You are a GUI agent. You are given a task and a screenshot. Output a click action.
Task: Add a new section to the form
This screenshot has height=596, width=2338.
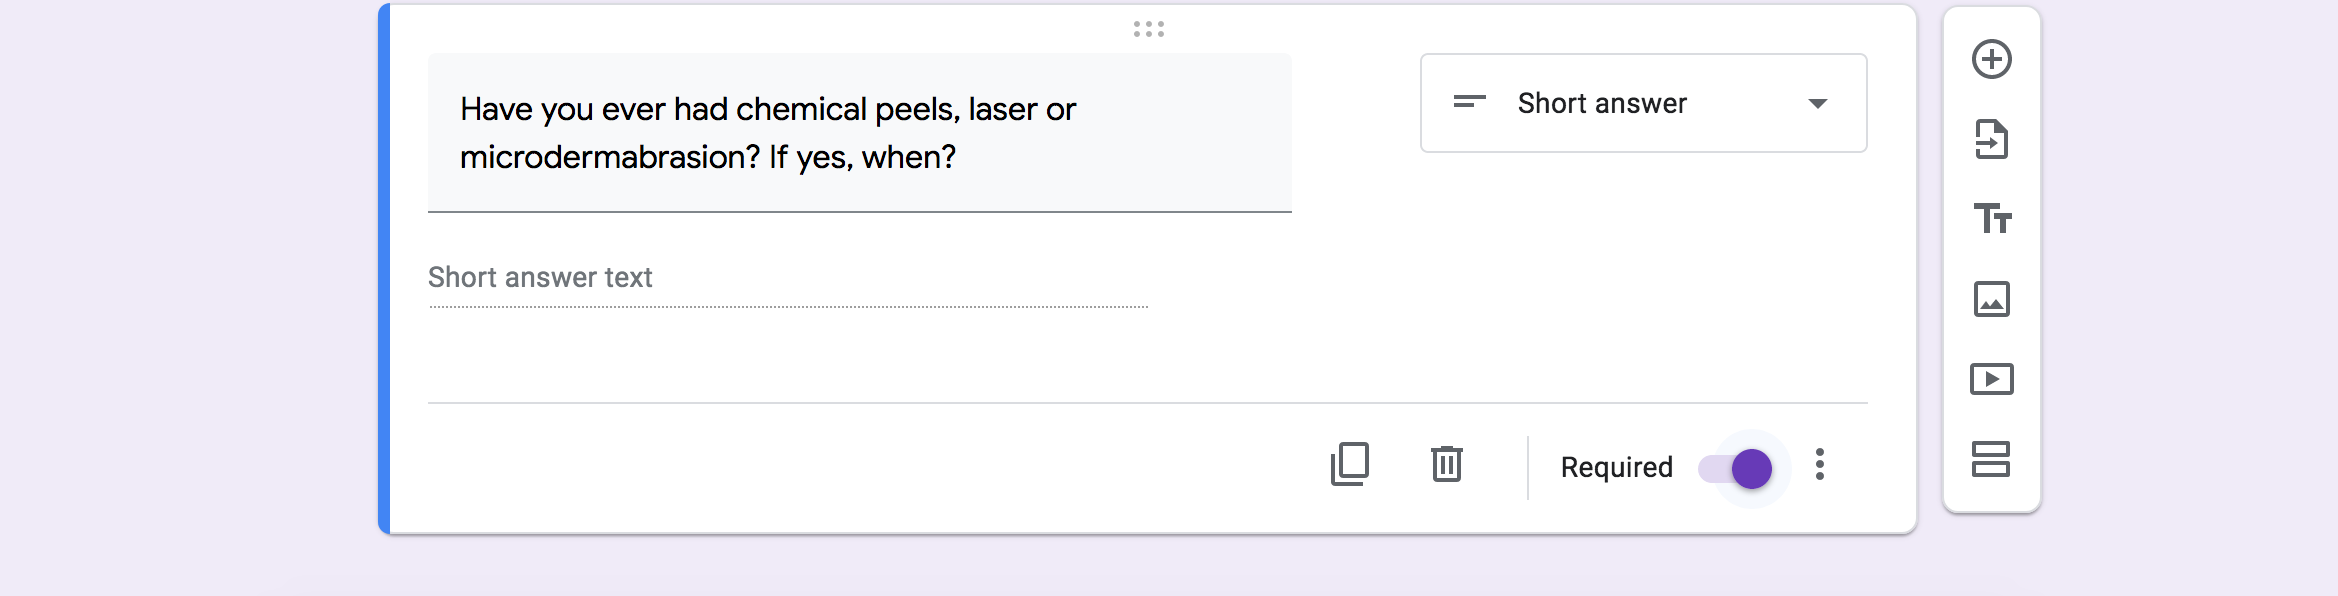pyautogui.click(x=1991, y=459)
